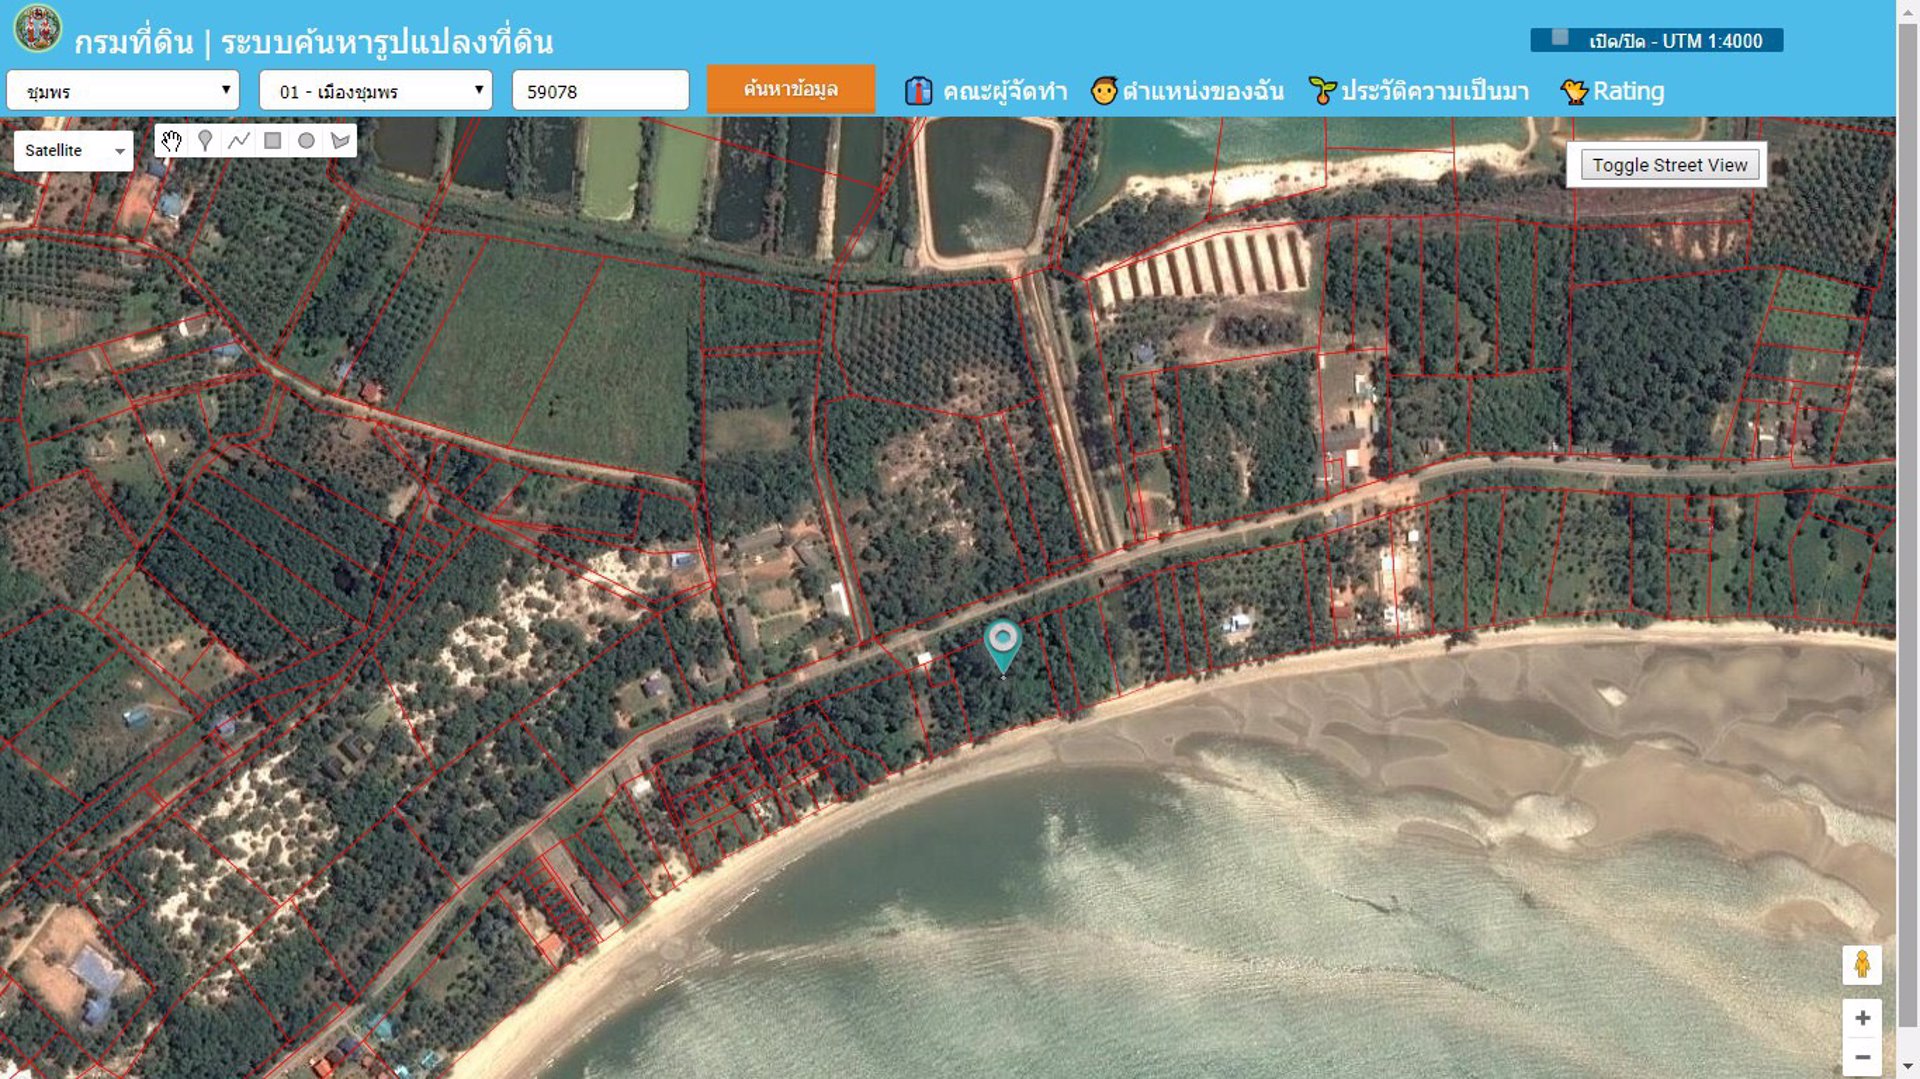Open the Satellite map type dropdown
This screenshot has width=1920, height=1079.
[71, 150]
